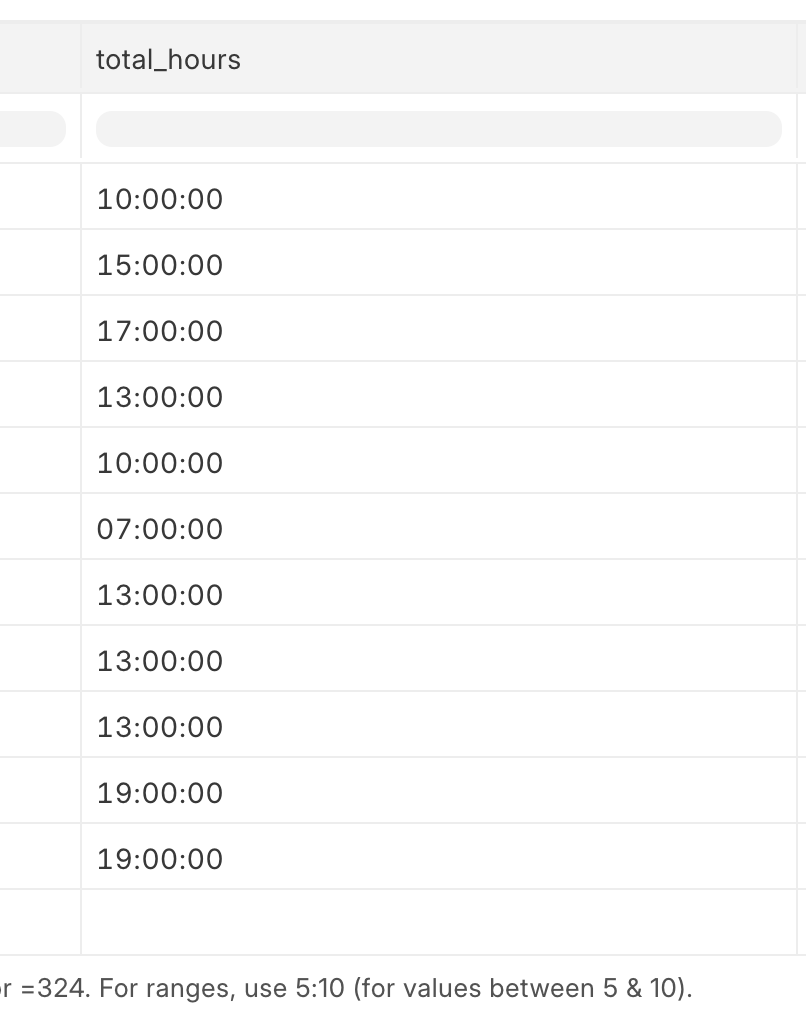Select the last 19:00:00 cell

(x=439, y=857)
